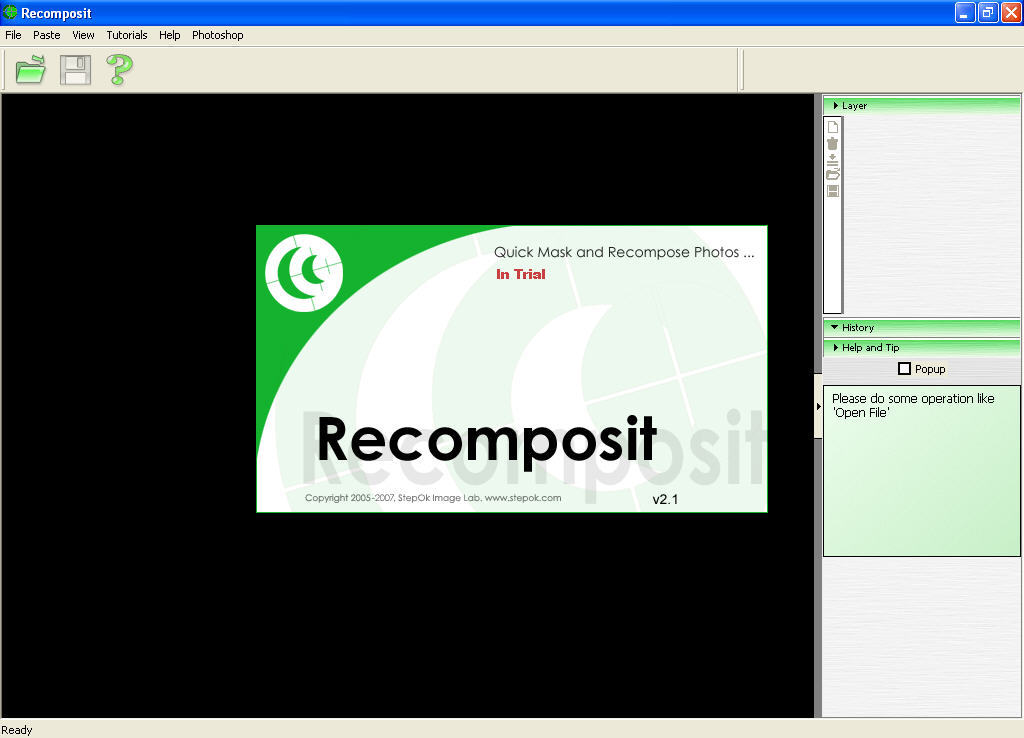This screenshot has width=1024, height=738.
Task: Create a new layer with the blank page icon
Action: pos(833,126)
